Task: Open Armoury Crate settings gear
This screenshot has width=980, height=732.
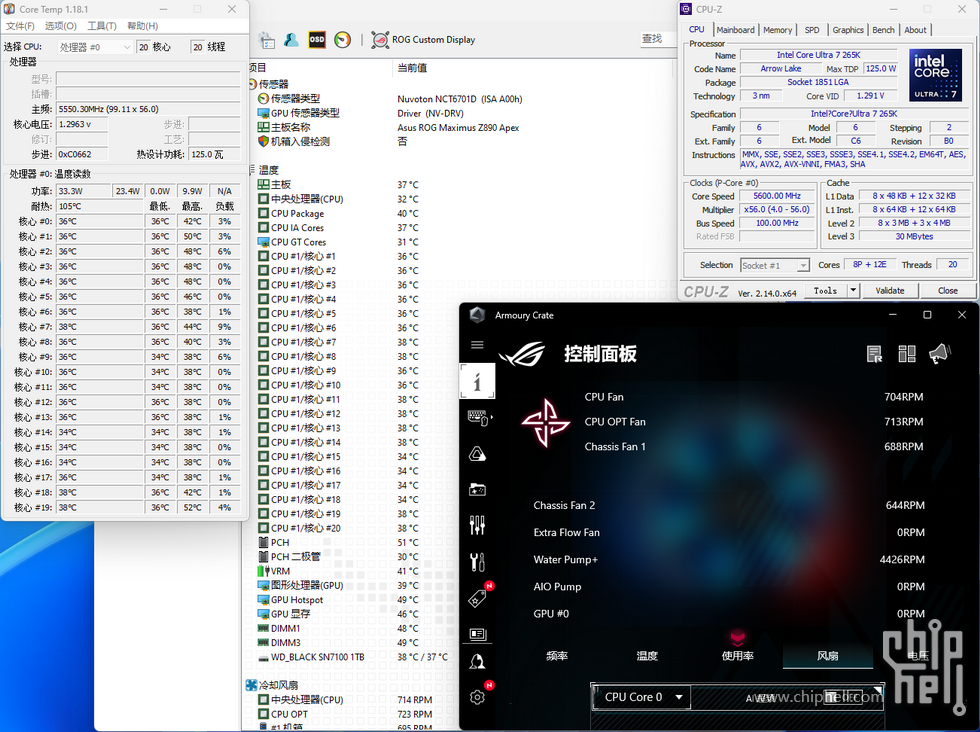Action: tap(478, 697)
